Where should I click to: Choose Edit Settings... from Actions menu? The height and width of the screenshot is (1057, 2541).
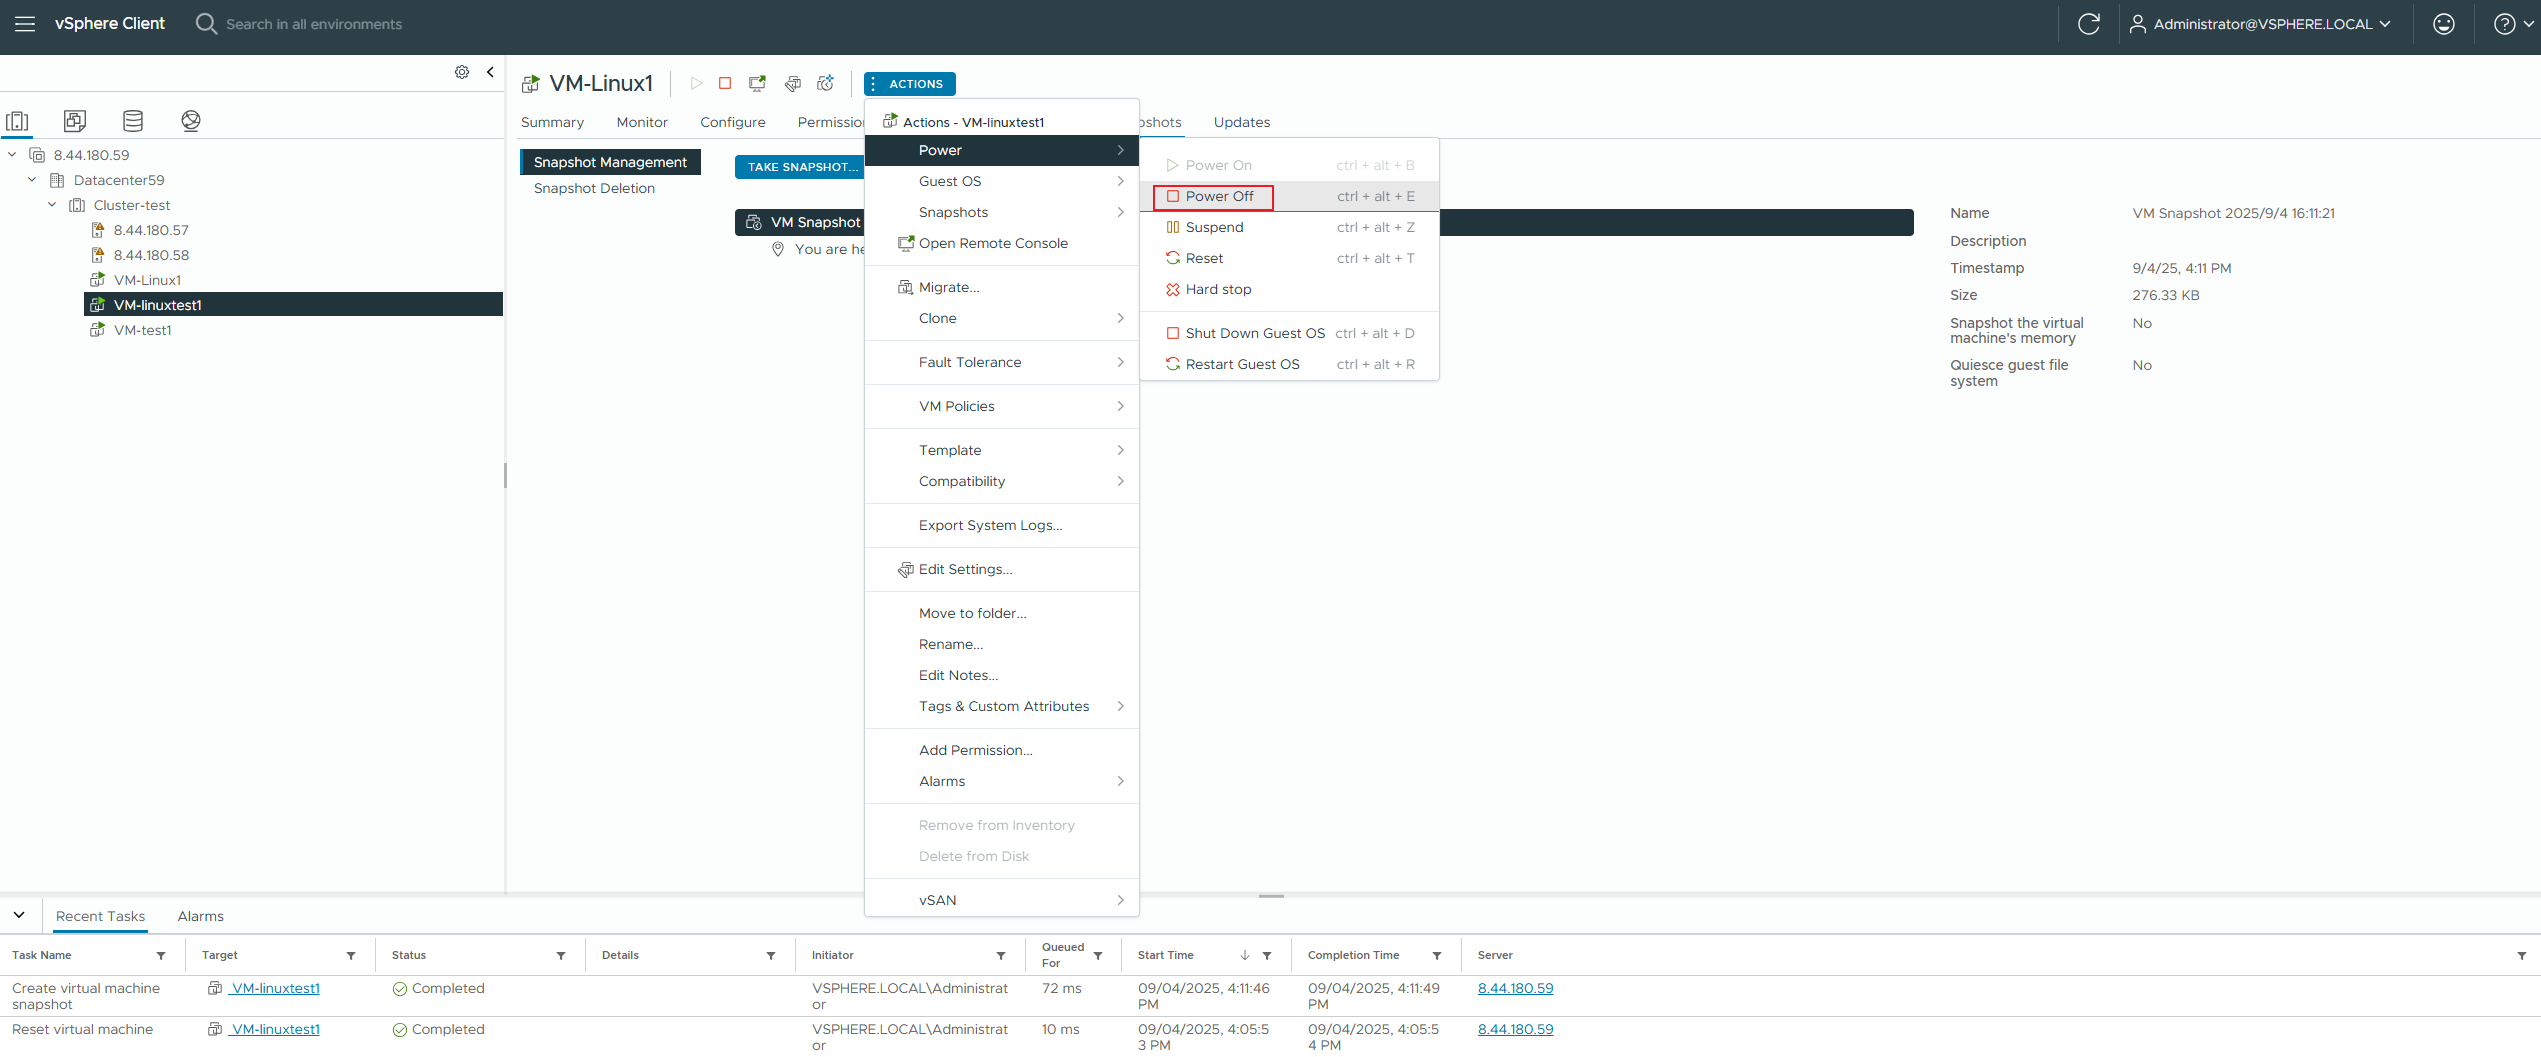click(x=1002, y=569)
